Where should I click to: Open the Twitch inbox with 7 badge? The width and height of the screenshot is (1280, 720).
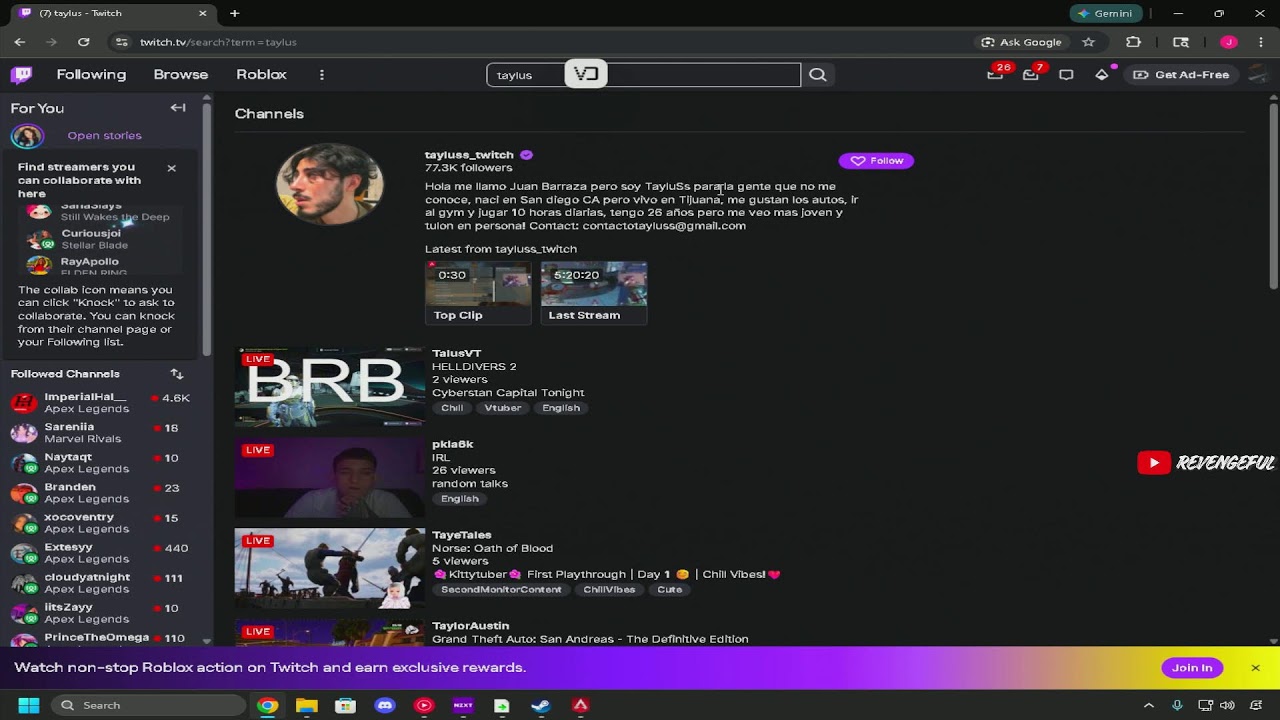(1031, 75)
